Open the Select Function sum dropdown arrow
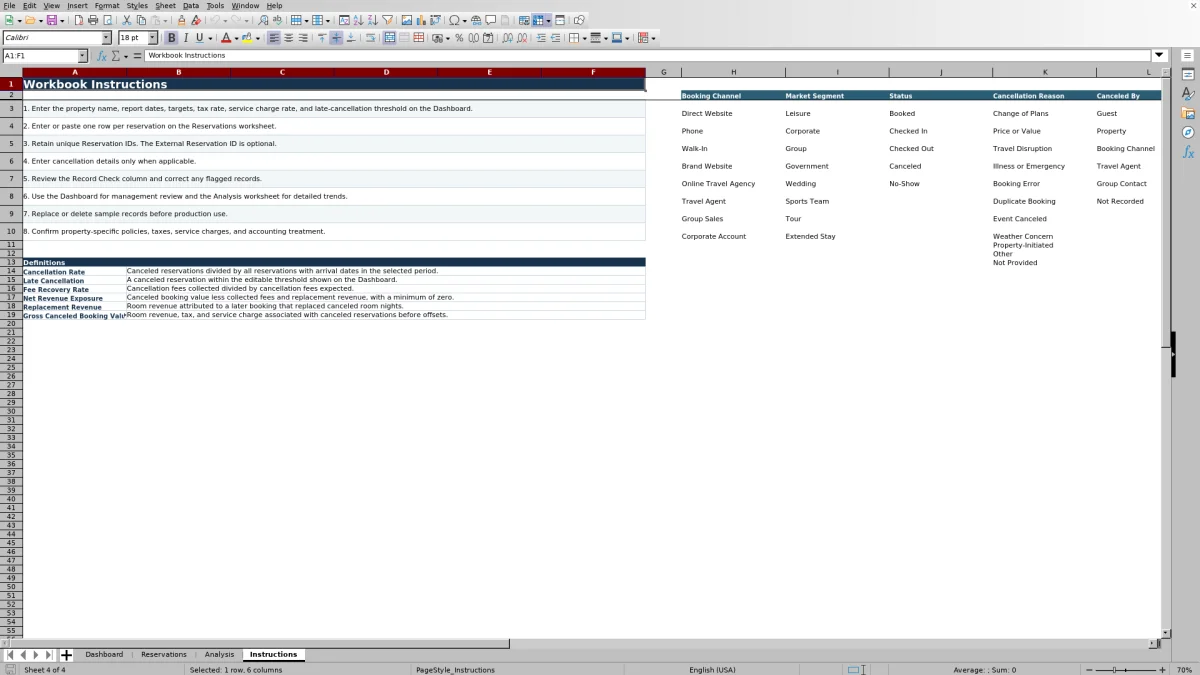This screenshot has height=675, width=1200. [125, 56]
